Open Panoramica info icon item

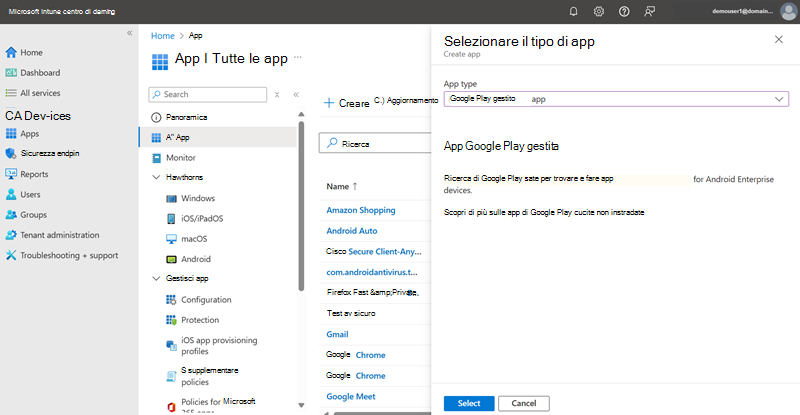coord(156,117)
